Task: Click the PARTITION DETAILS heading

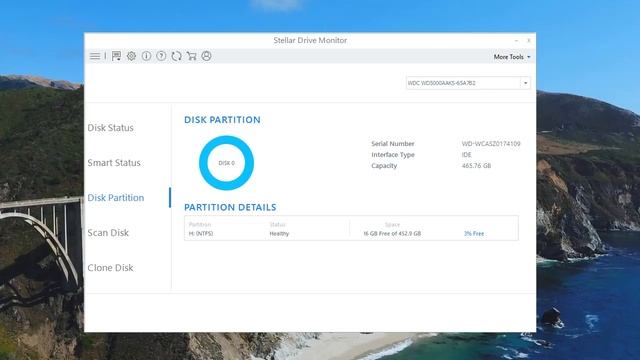Action: [x=230, y=207]
